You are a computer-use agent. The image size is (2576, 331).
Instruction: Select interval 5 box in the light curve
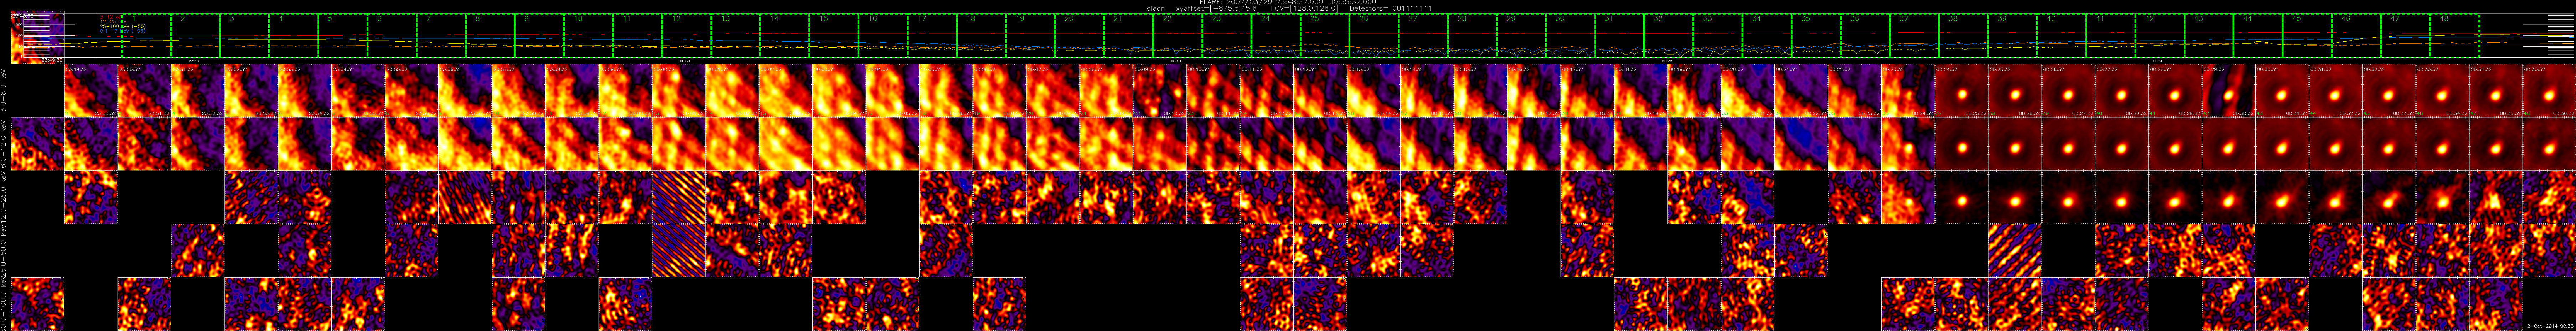coord(343,36)
